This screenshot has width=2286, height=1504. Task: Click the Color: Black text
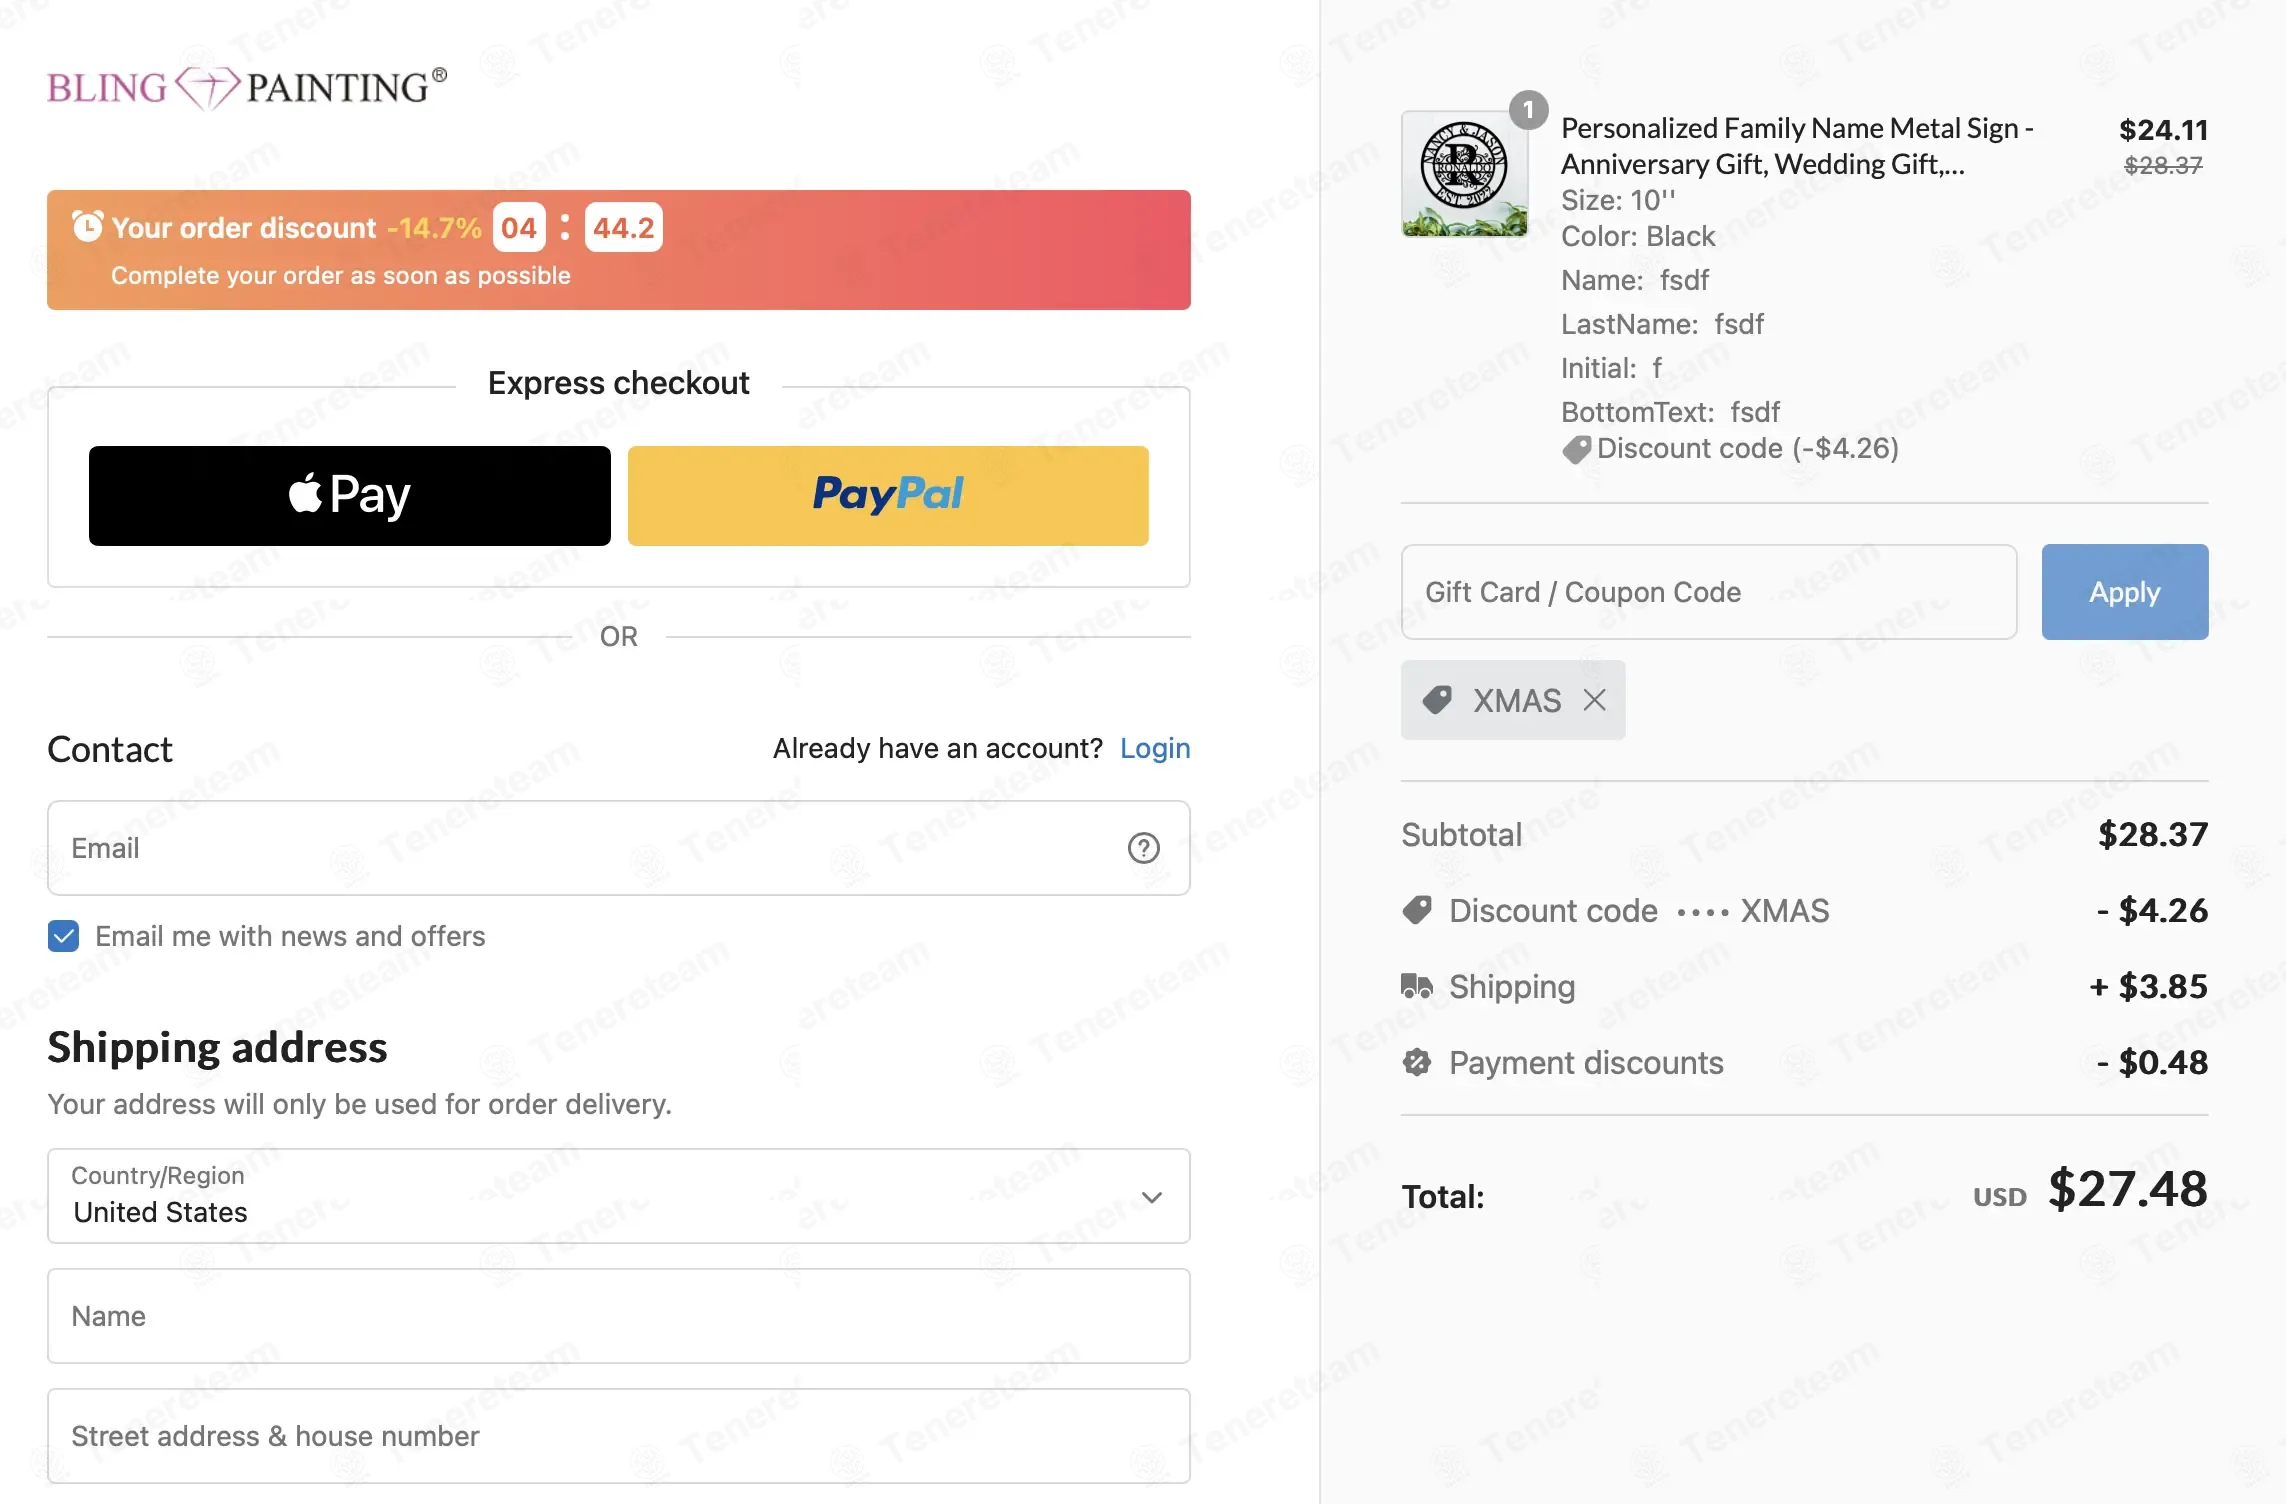coord(1638,236)
